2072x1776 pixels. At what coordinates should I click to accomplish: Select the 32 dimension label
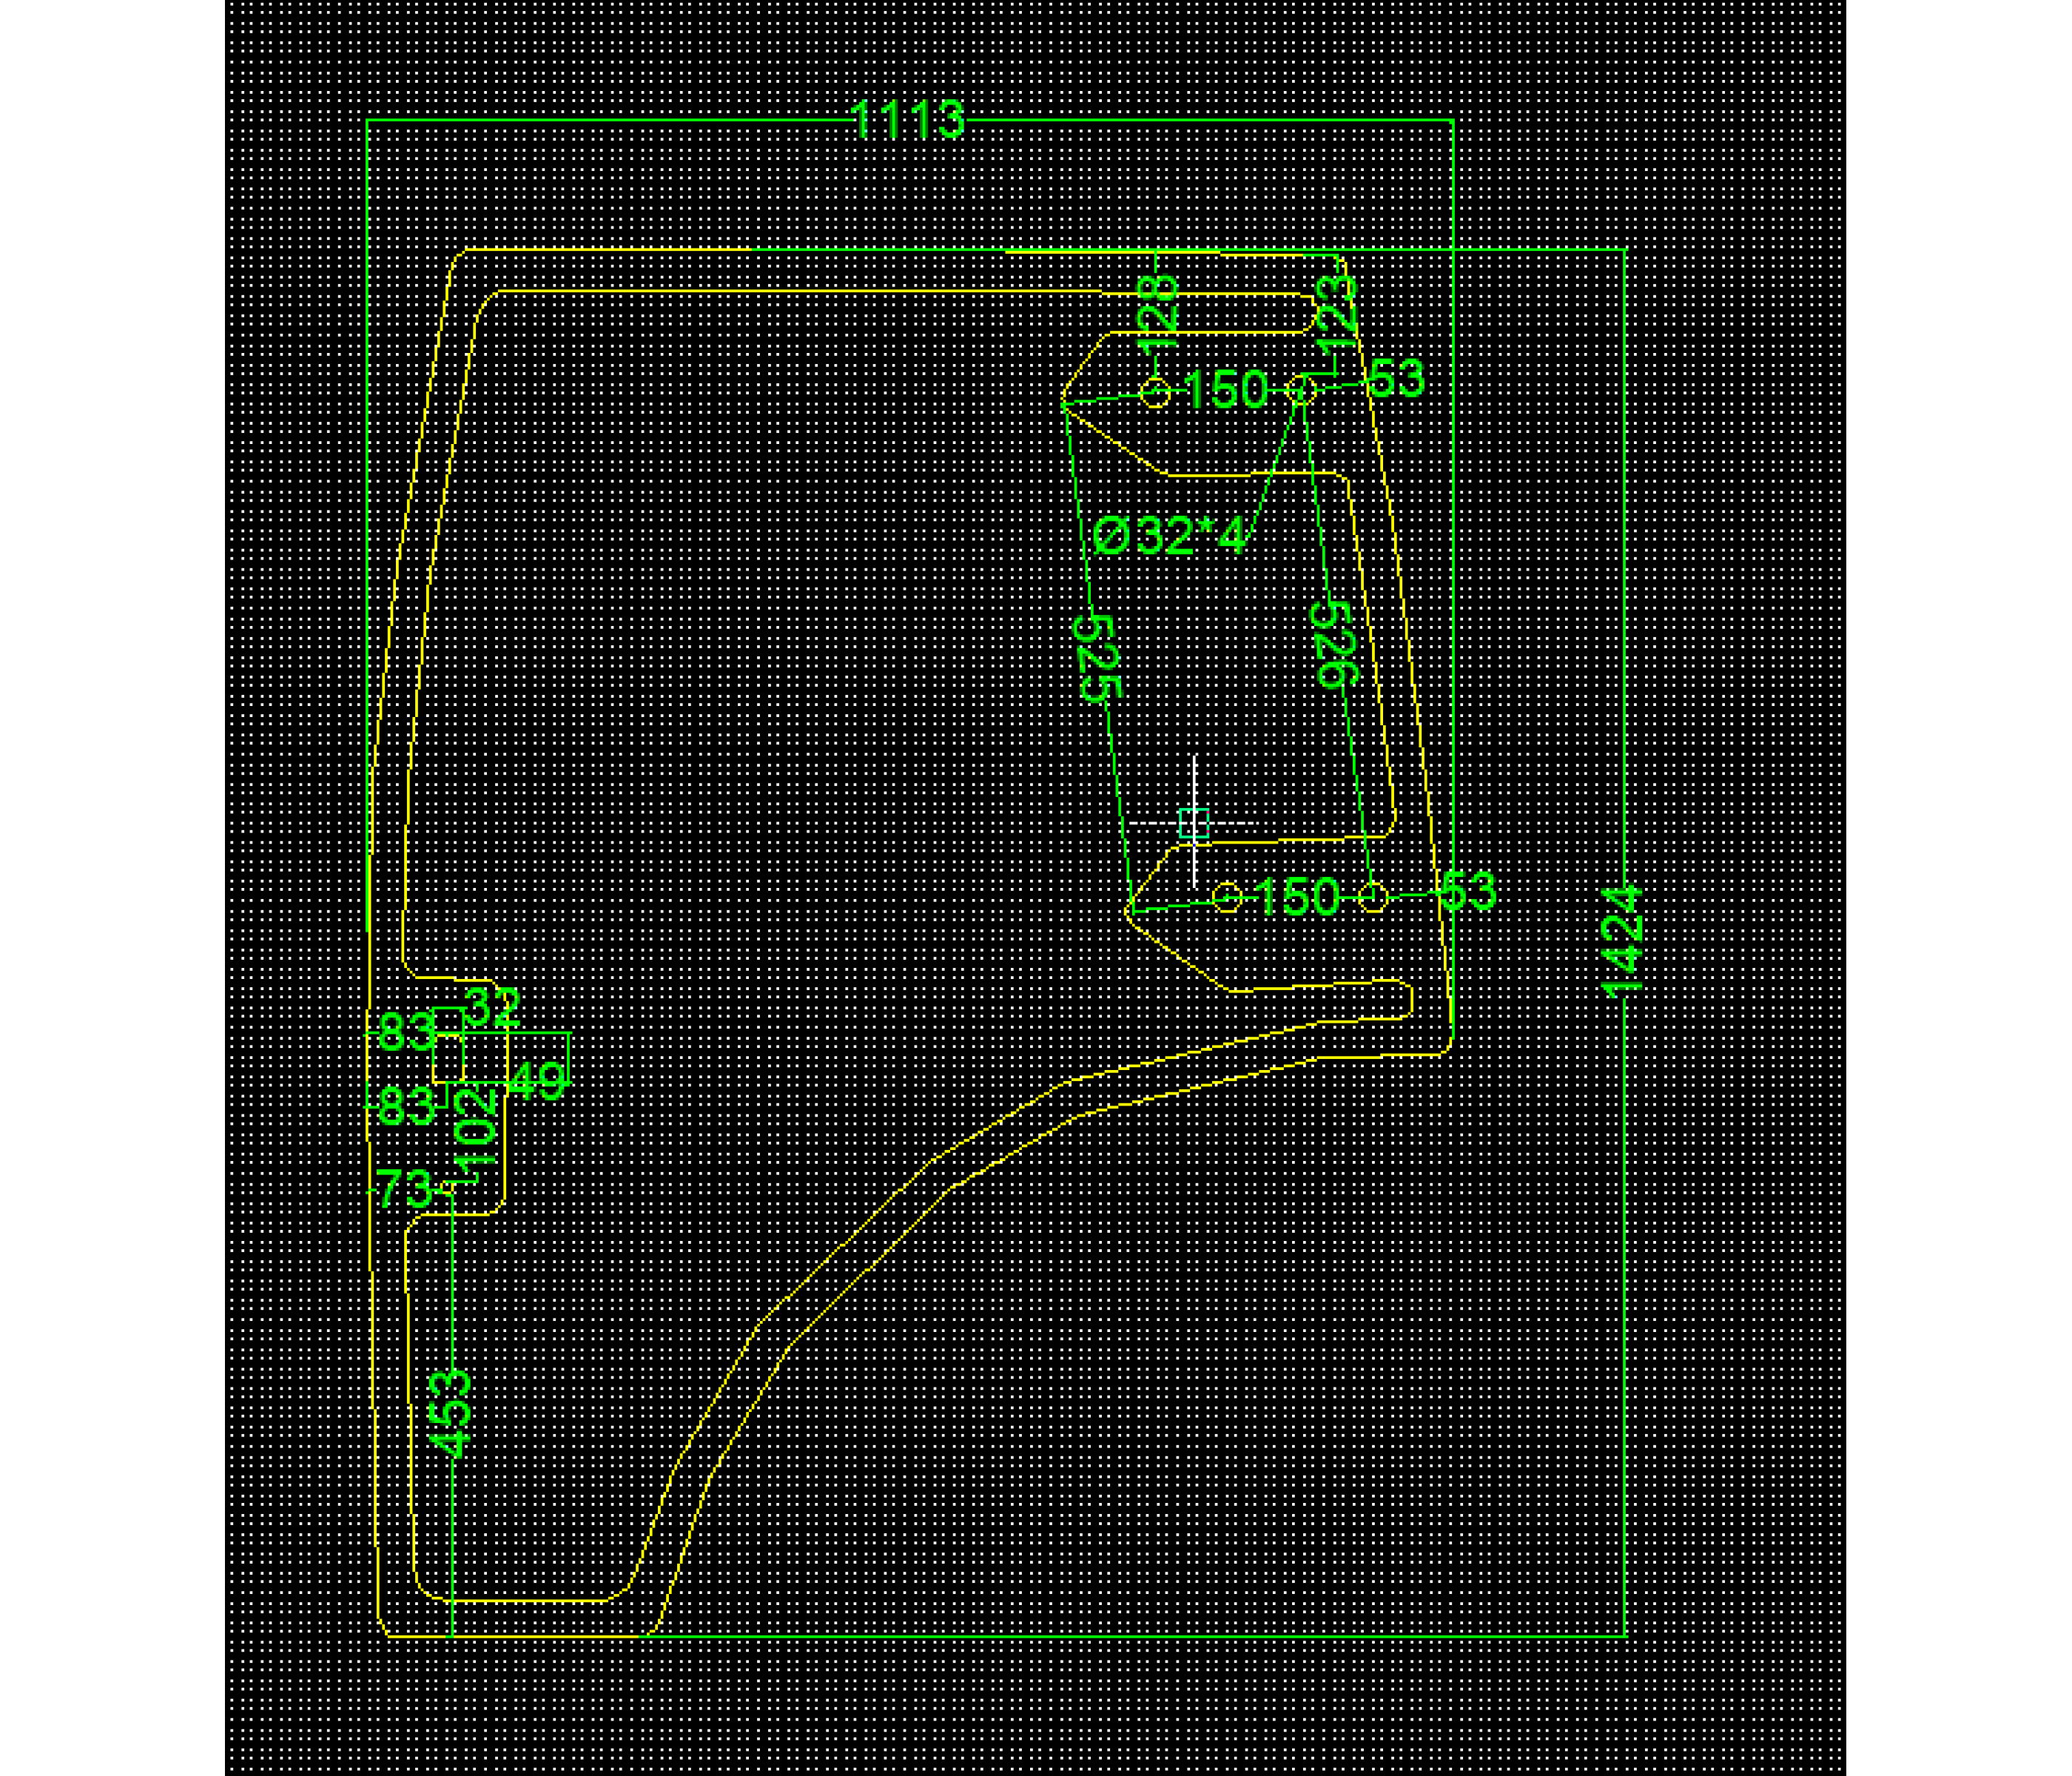tap(492, 1008)
